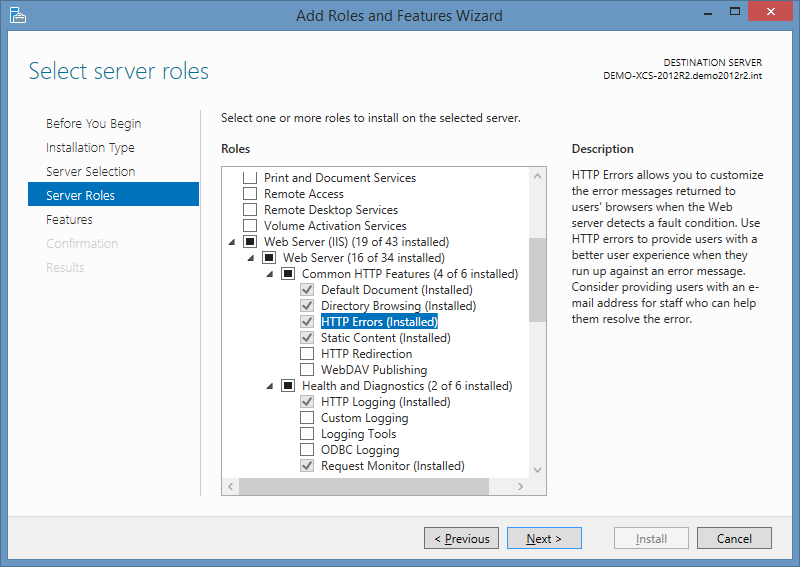The height and width of the screenshot is (567, 800).
Task: Maximize the wizard window
Action: pos(735,11)
